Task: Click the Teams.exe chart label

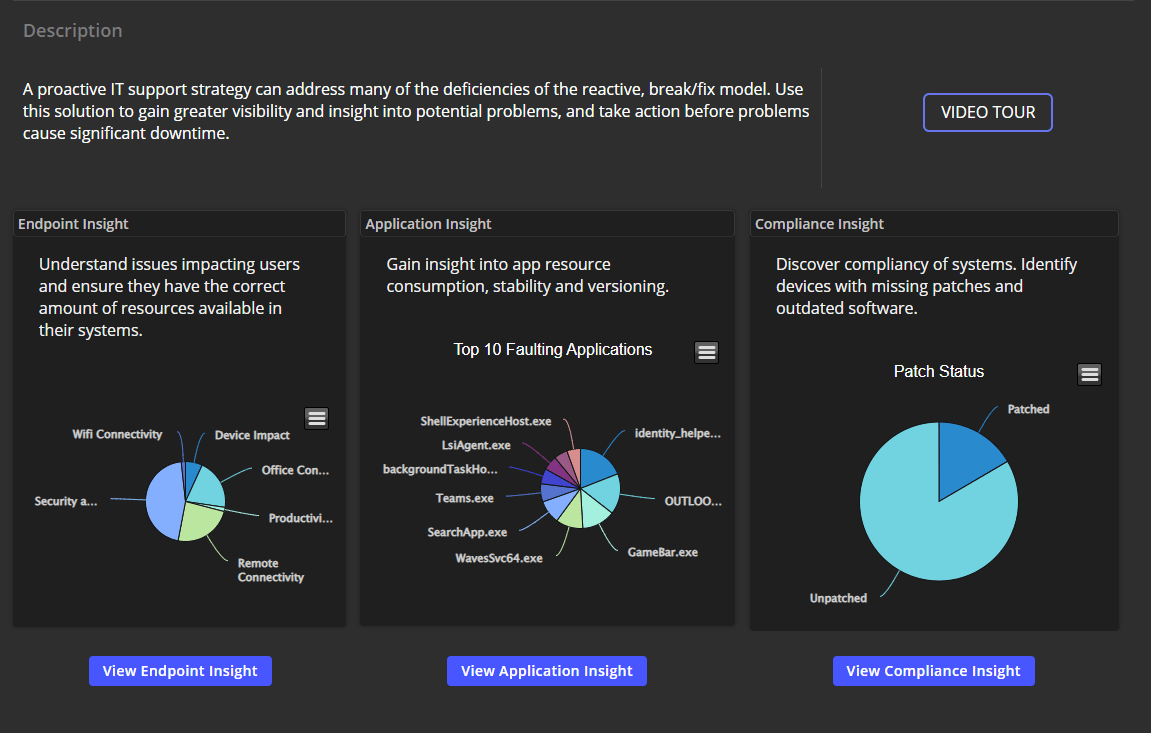Action: click(x=464, y=498)
